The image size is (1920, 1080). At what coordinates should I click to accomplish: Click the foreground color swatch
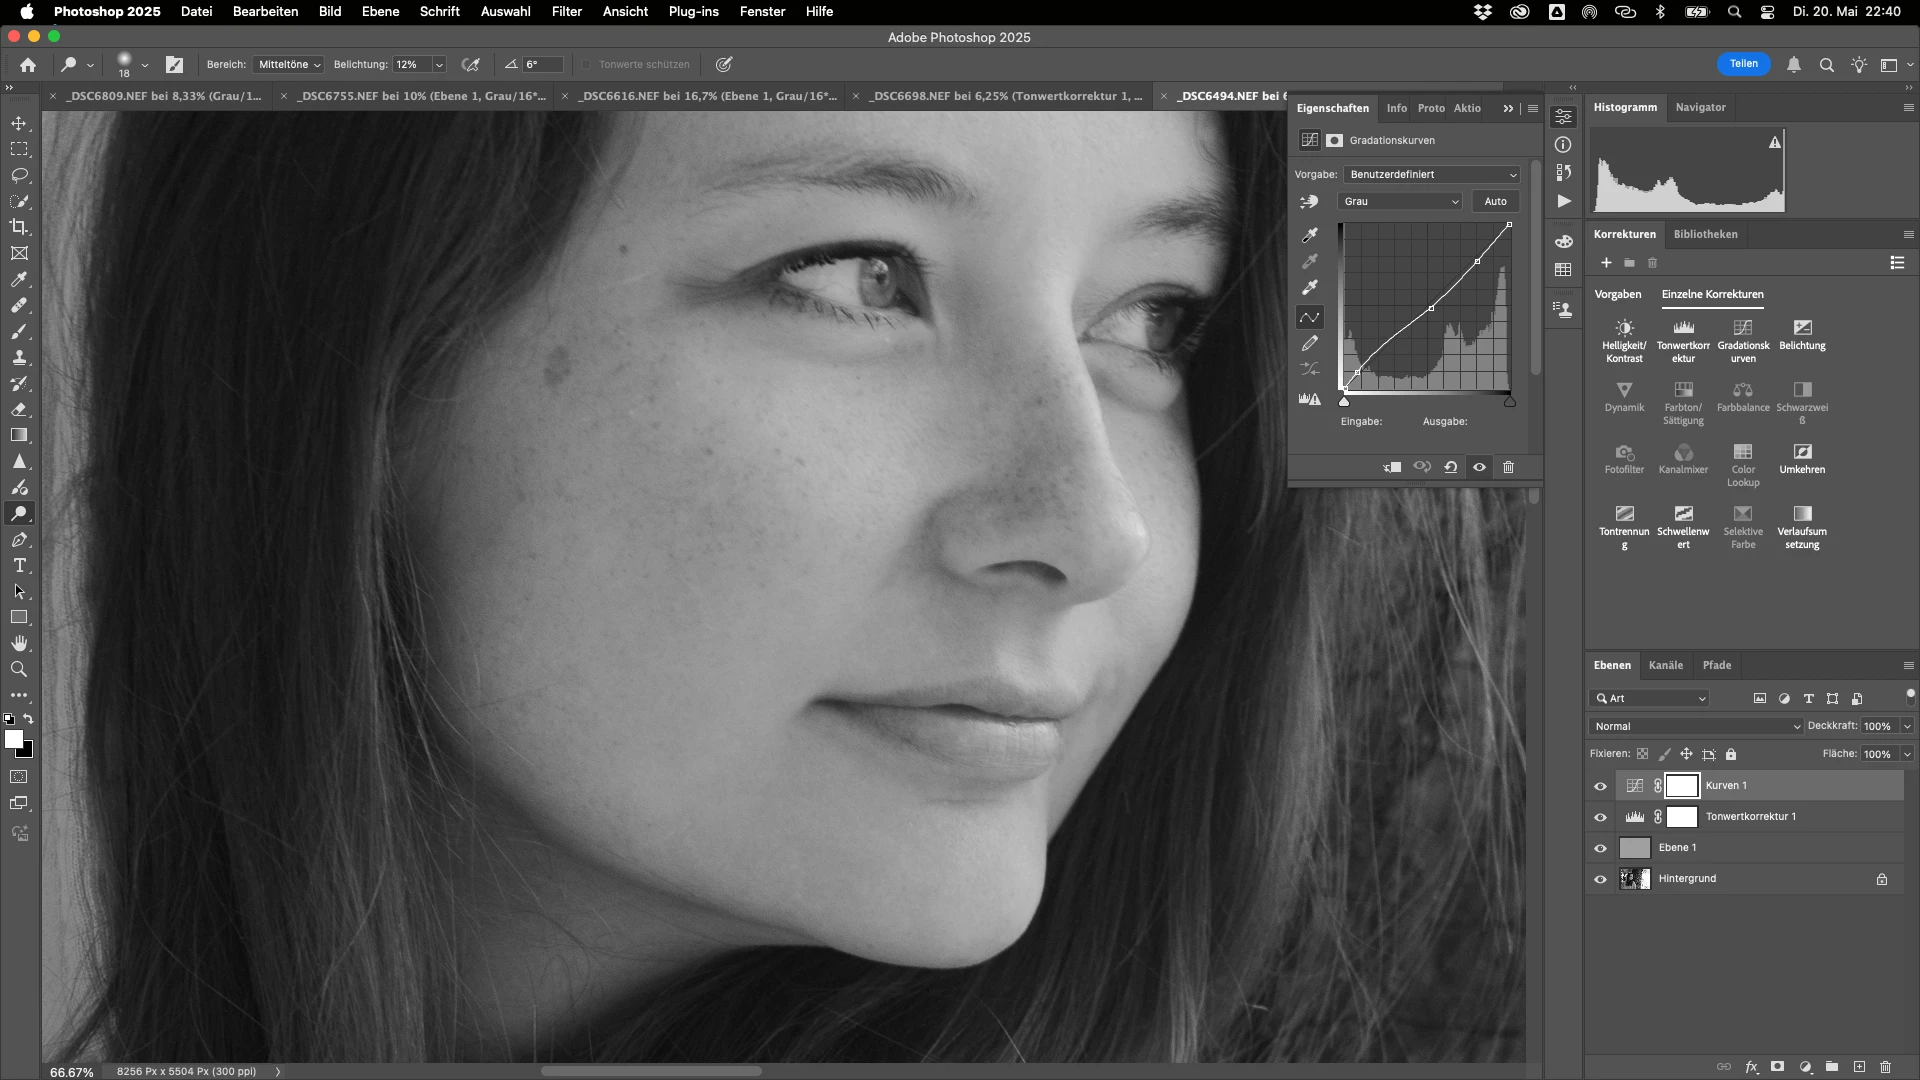(13, 739)
